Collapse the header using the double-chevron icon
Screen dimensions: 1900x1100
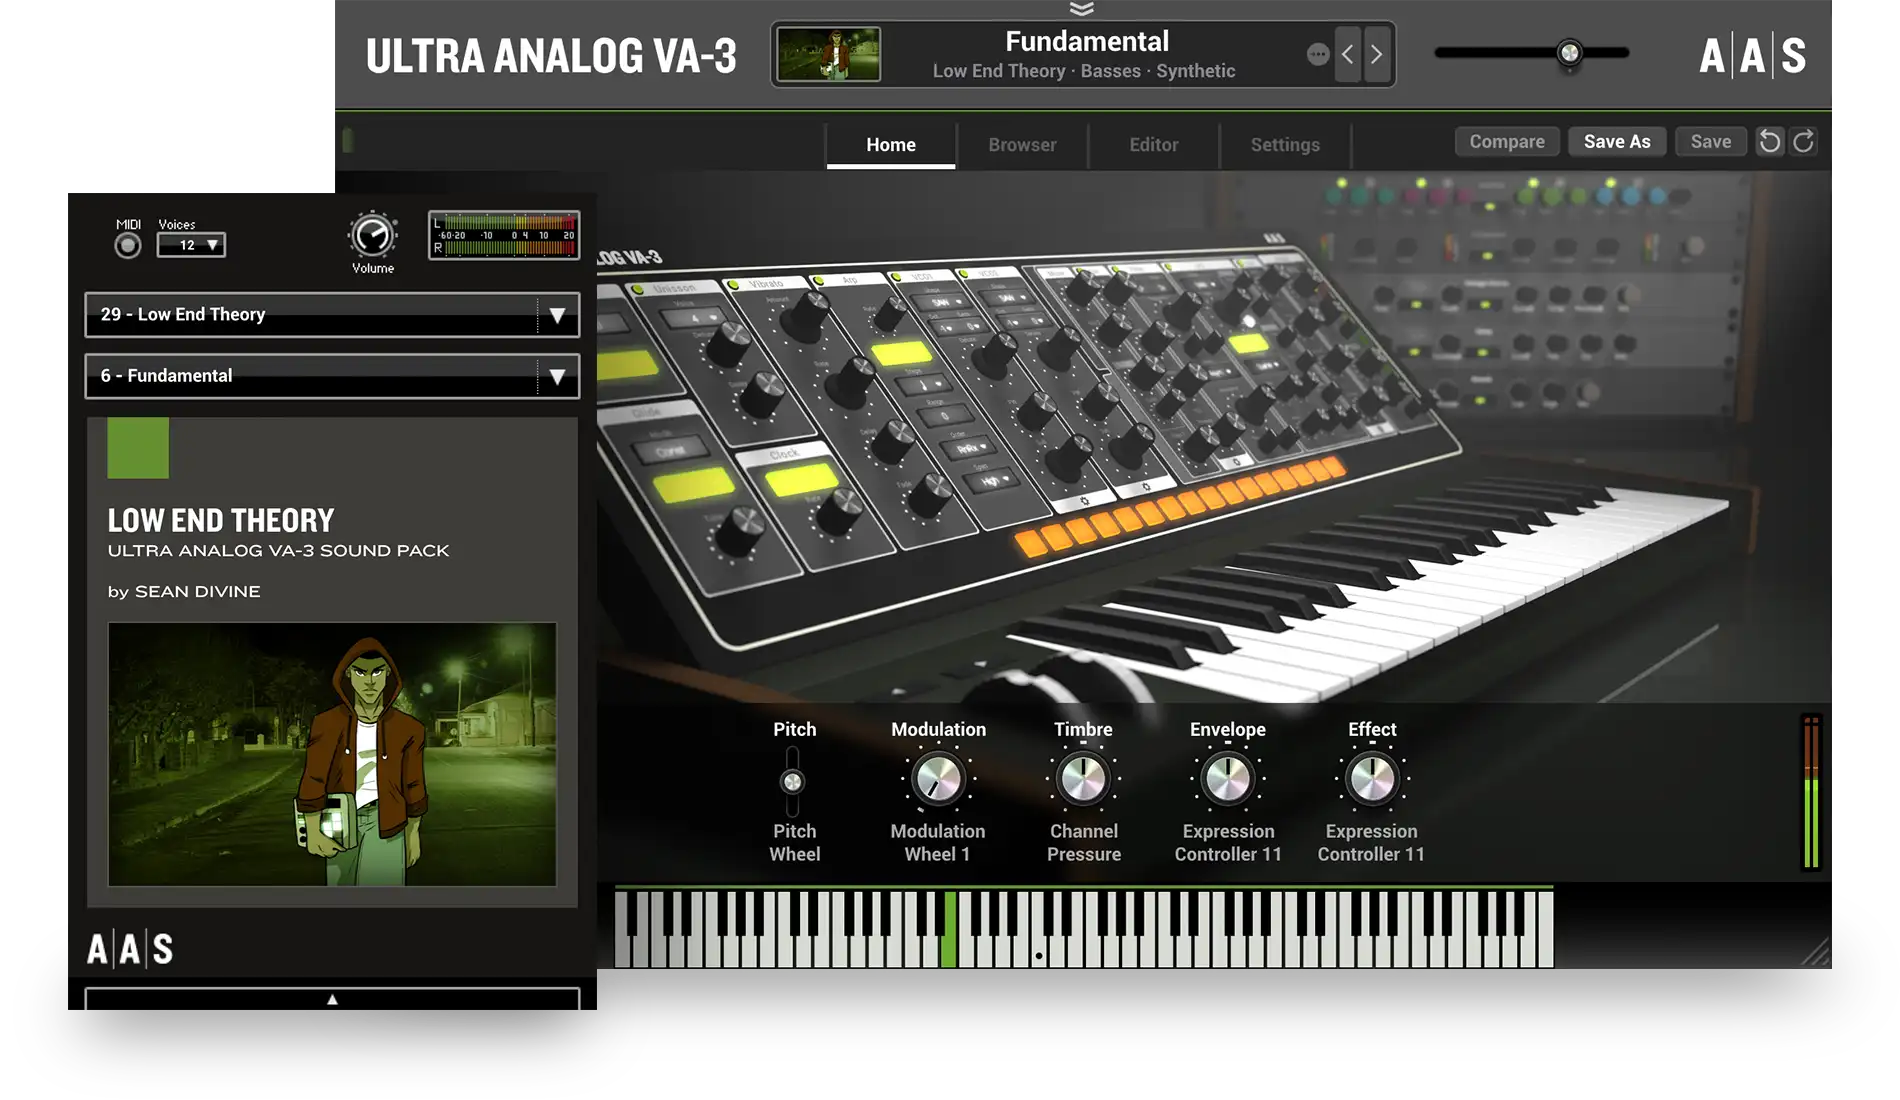1083,9
